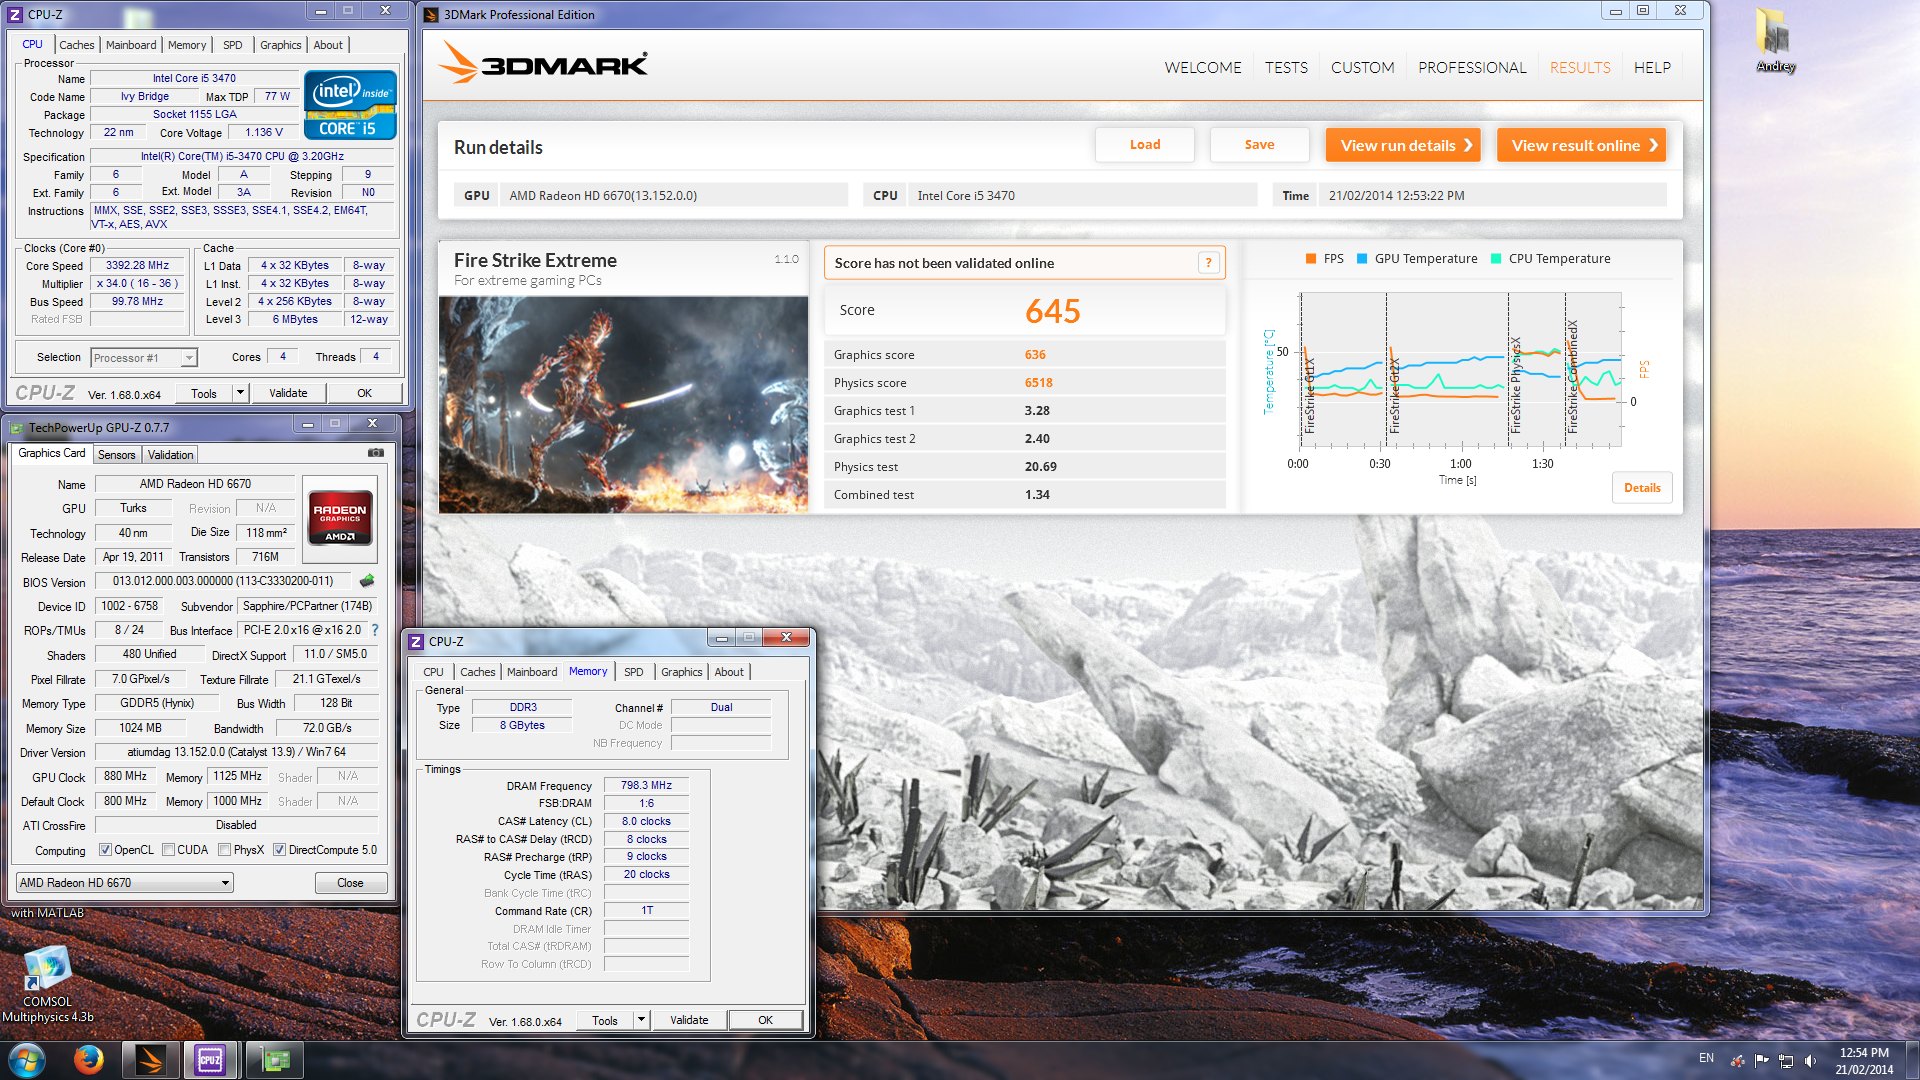Click the Save button in Run details
Image resolution: width=1920 pixels, height=1080 pixels.
1259,145
